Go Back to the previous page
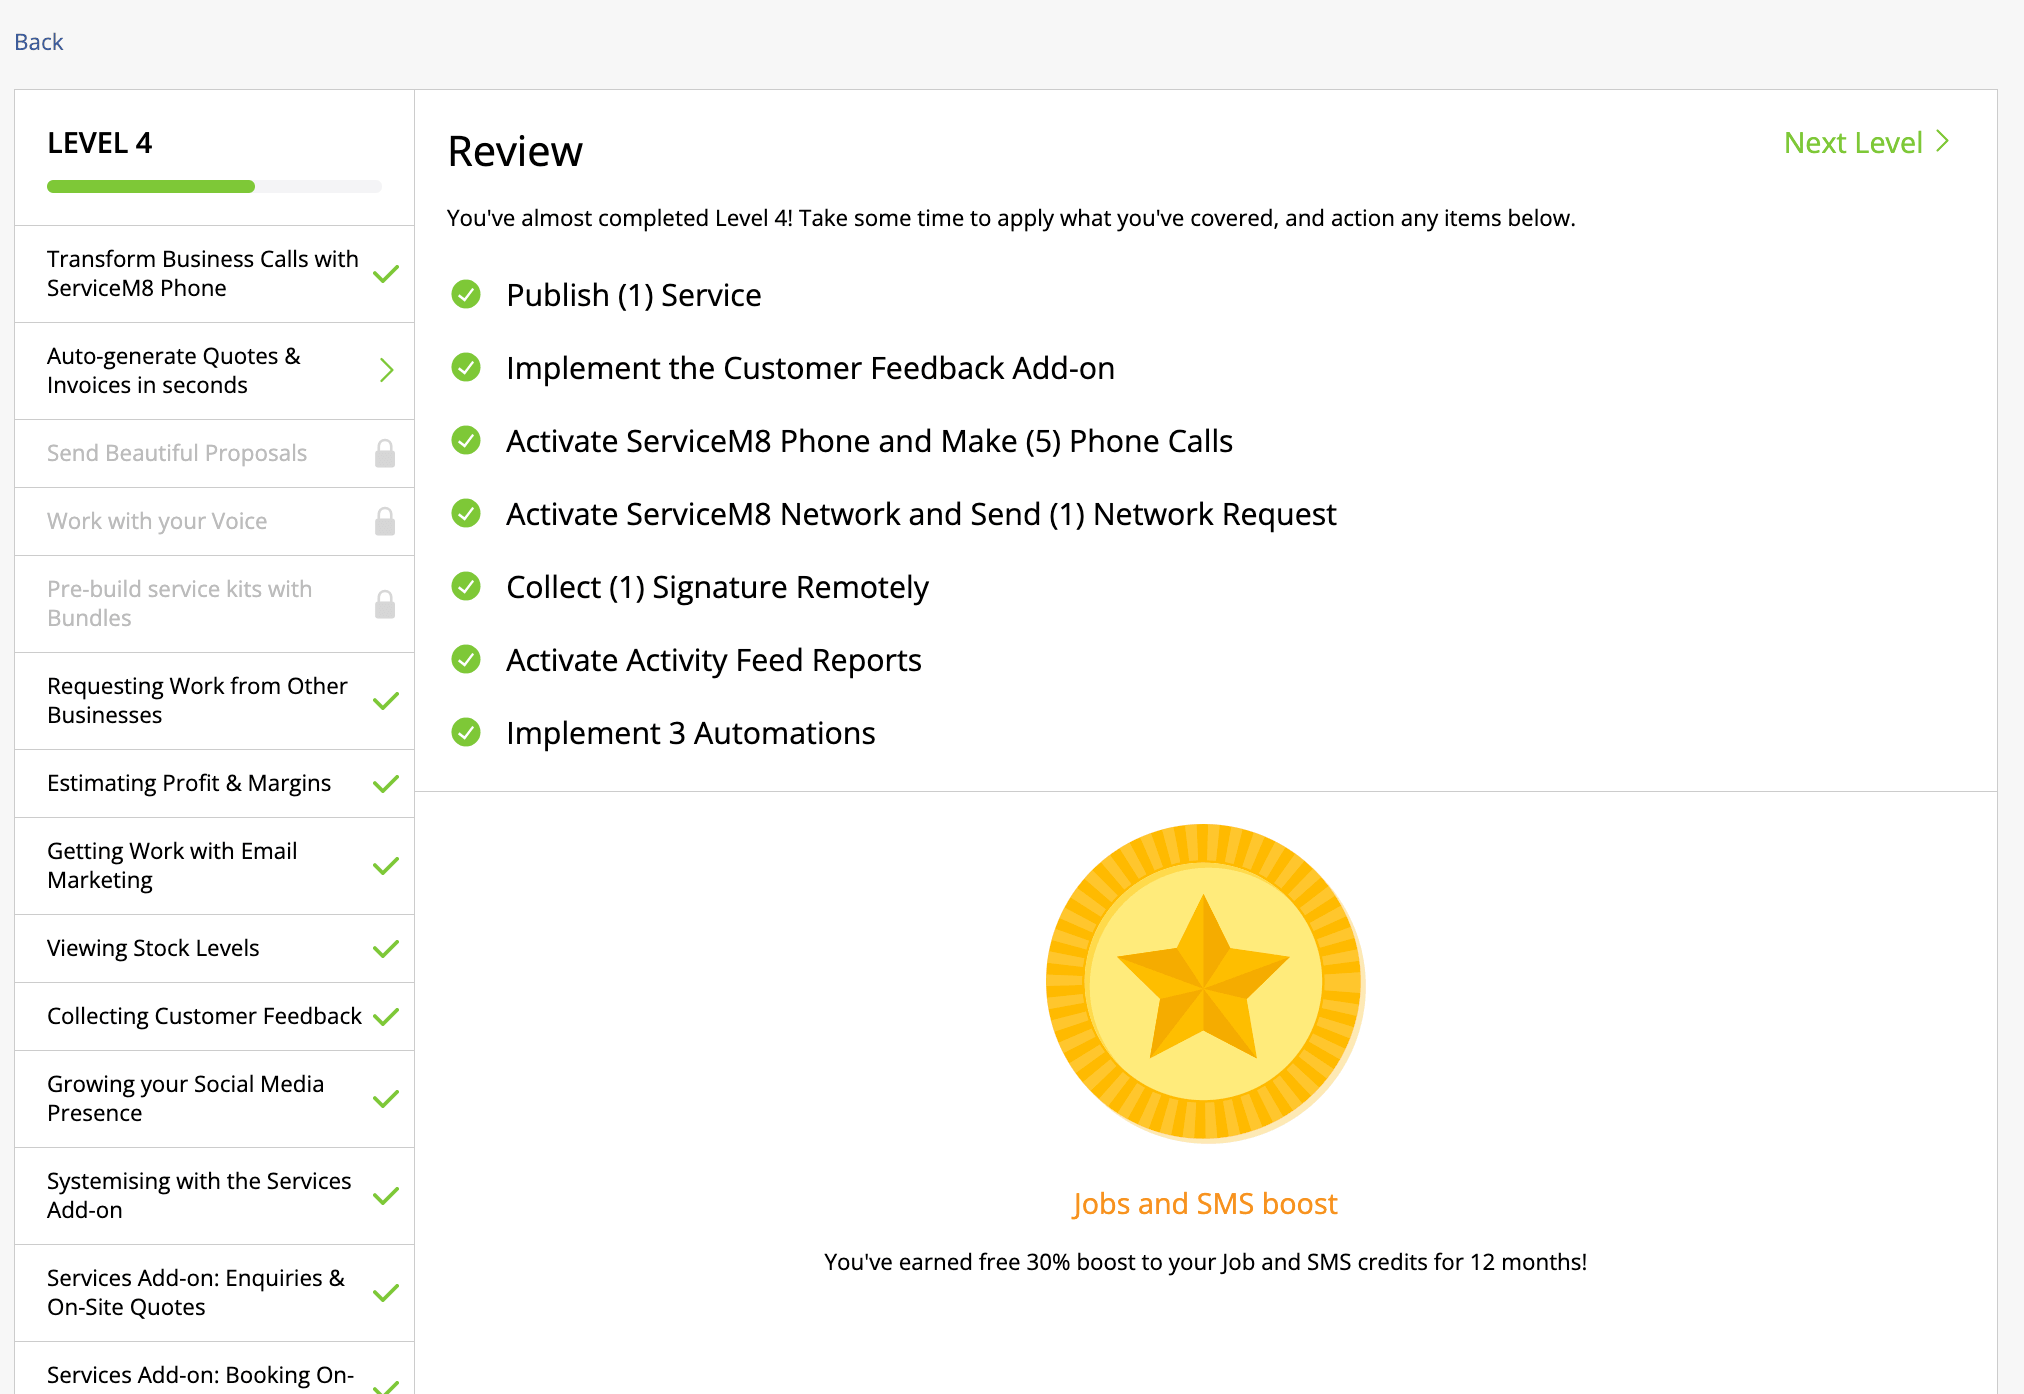This screenshot has width=2024, height=1394. (39, 42)
